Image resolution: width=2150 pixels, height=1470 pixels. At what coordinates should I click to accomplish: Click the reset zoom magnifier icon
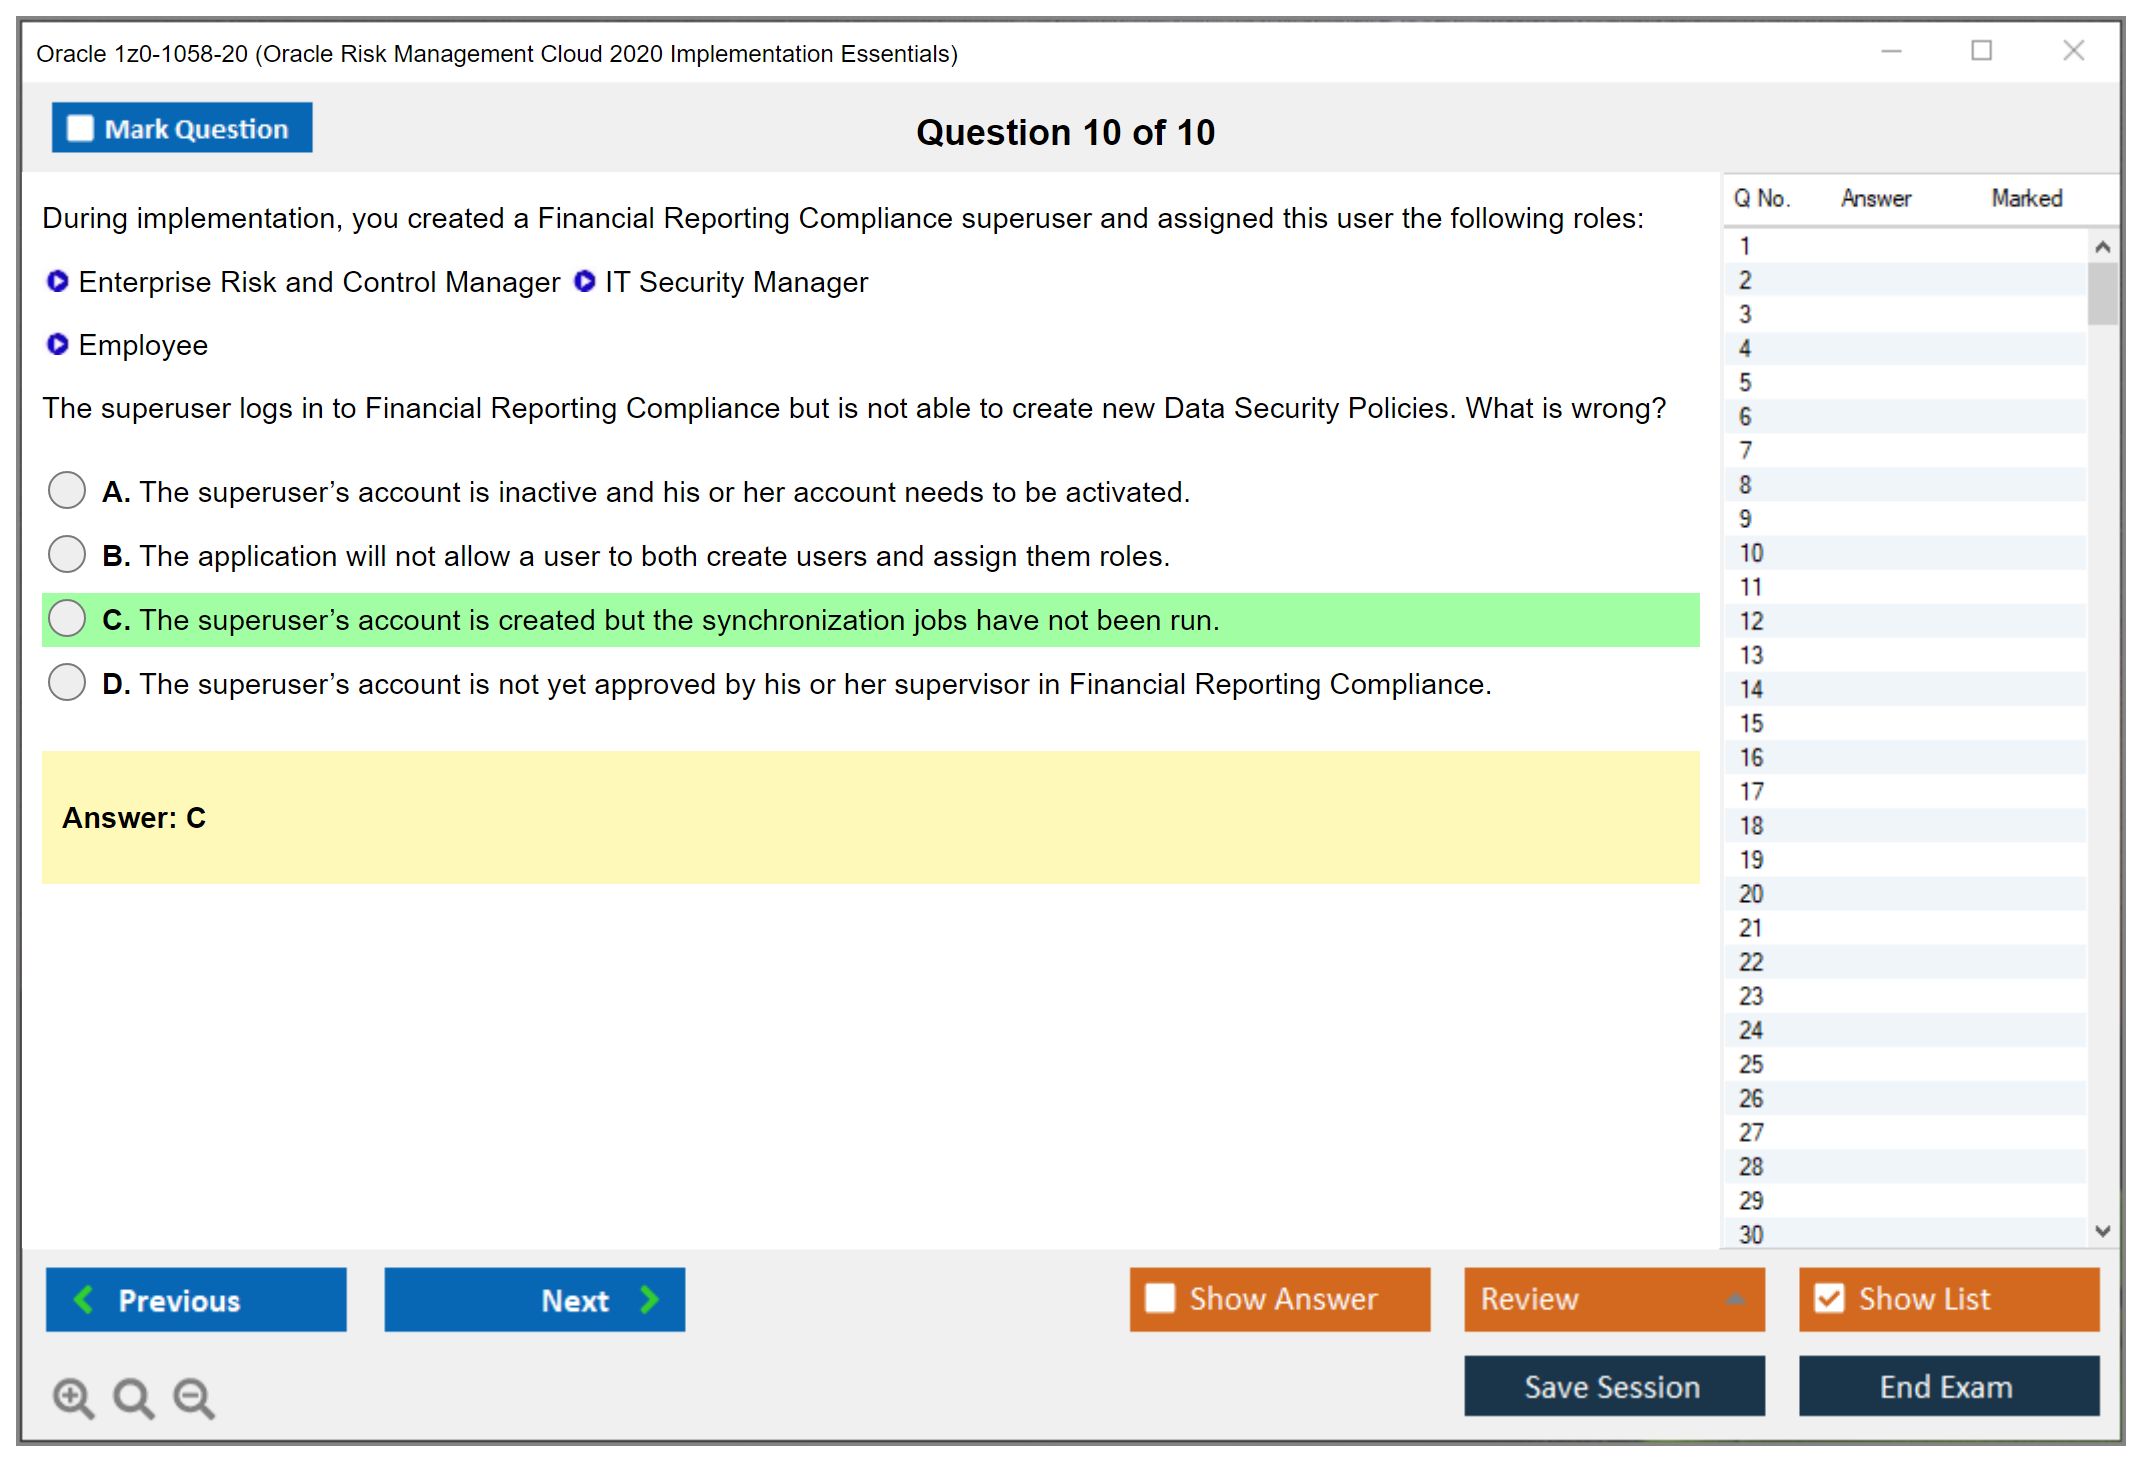(133, 1398)
